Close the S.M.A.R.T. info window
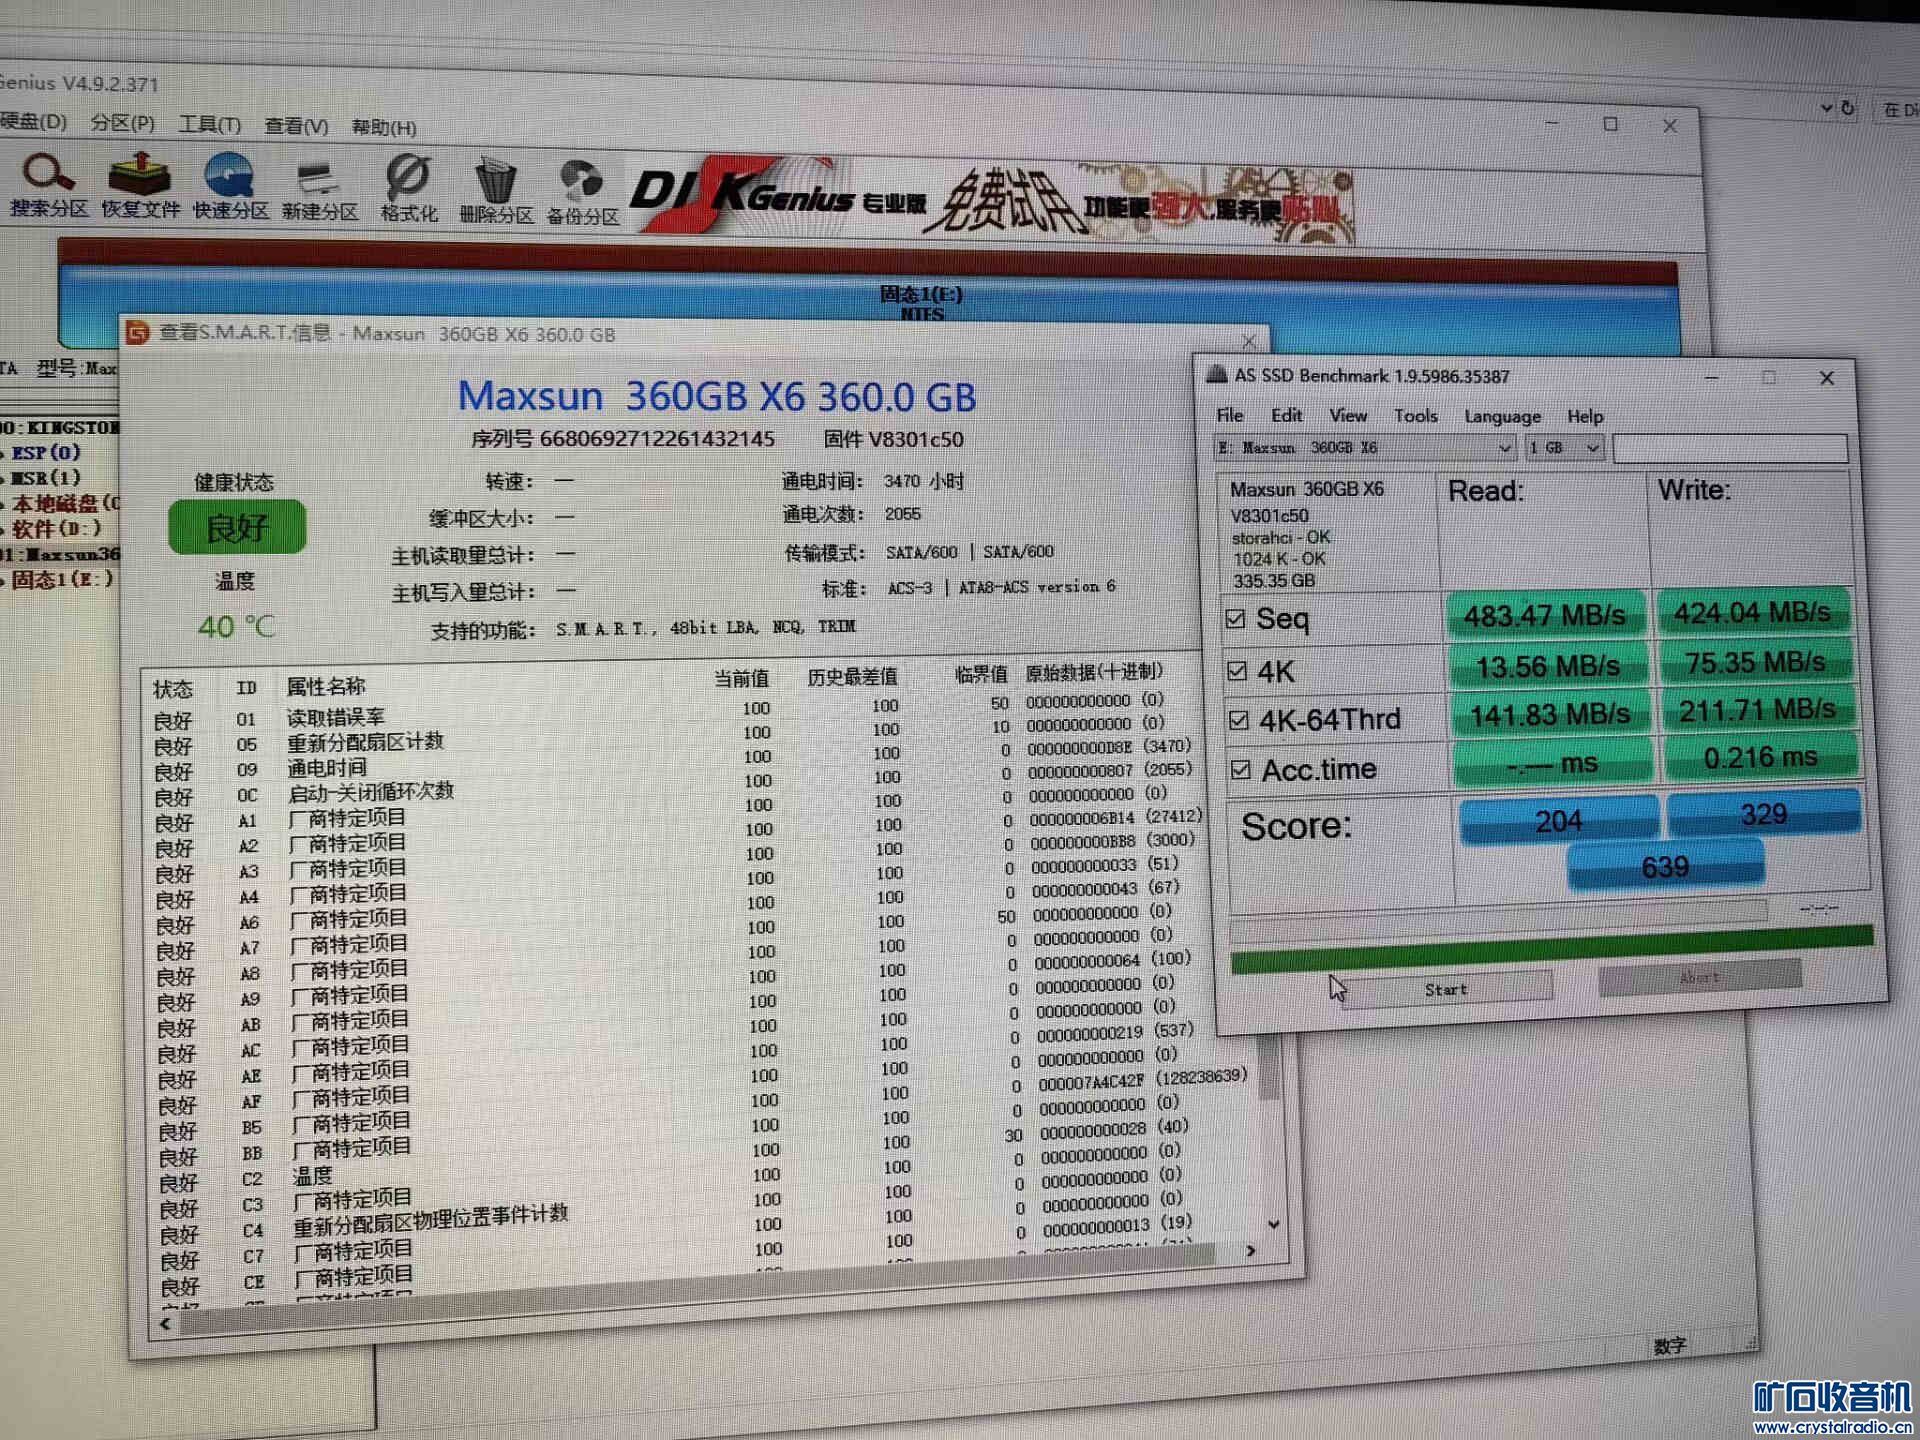The image size is (1920, 1440). coord(1248,342)
